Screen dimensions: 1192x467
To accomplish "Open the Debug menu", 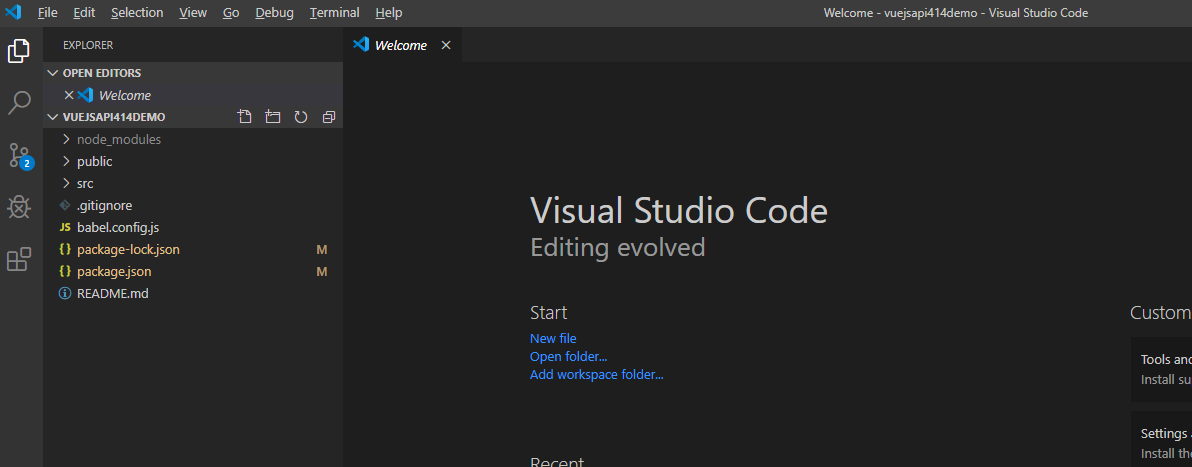I will [274, 13].
